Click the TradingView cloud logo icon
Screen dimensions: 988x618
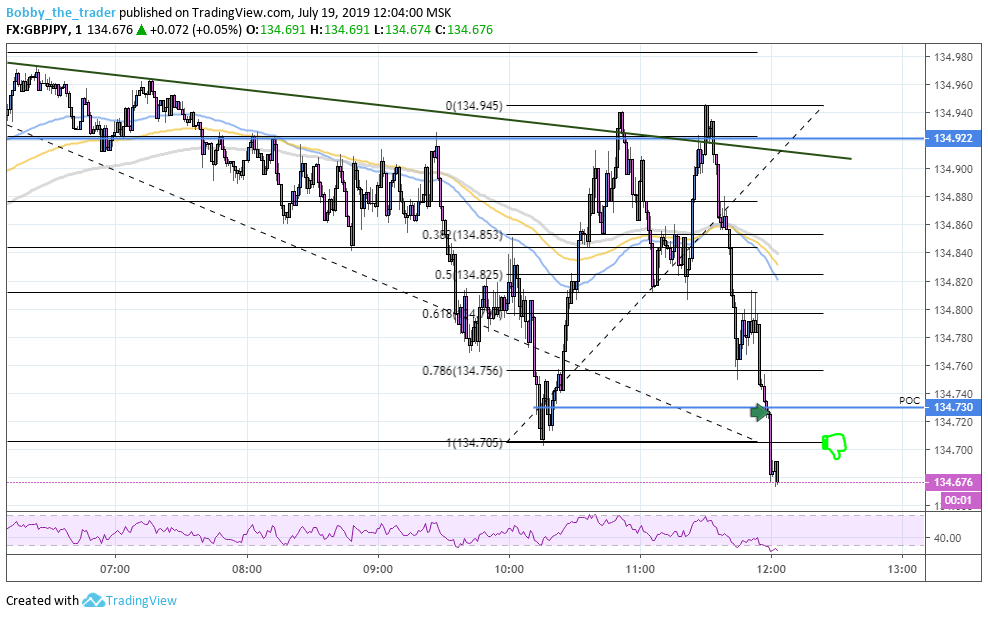tap(93, 600)
